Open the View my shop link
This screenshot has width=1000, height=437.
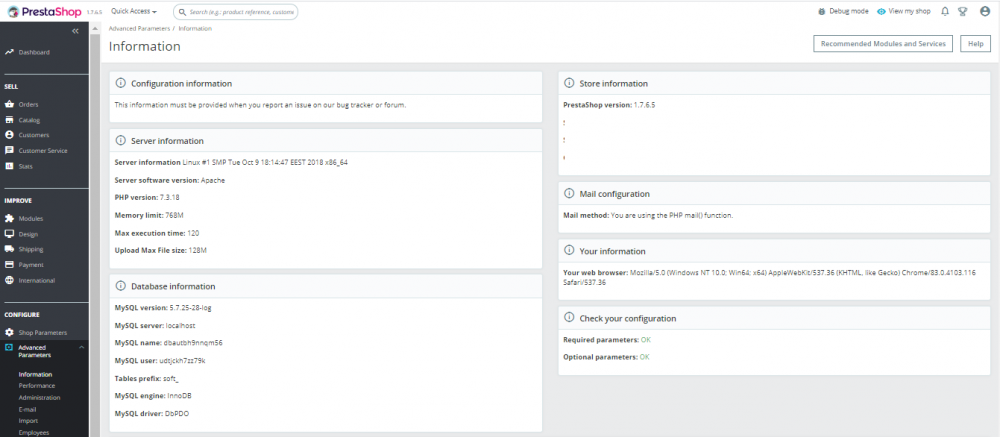[903, 12]
